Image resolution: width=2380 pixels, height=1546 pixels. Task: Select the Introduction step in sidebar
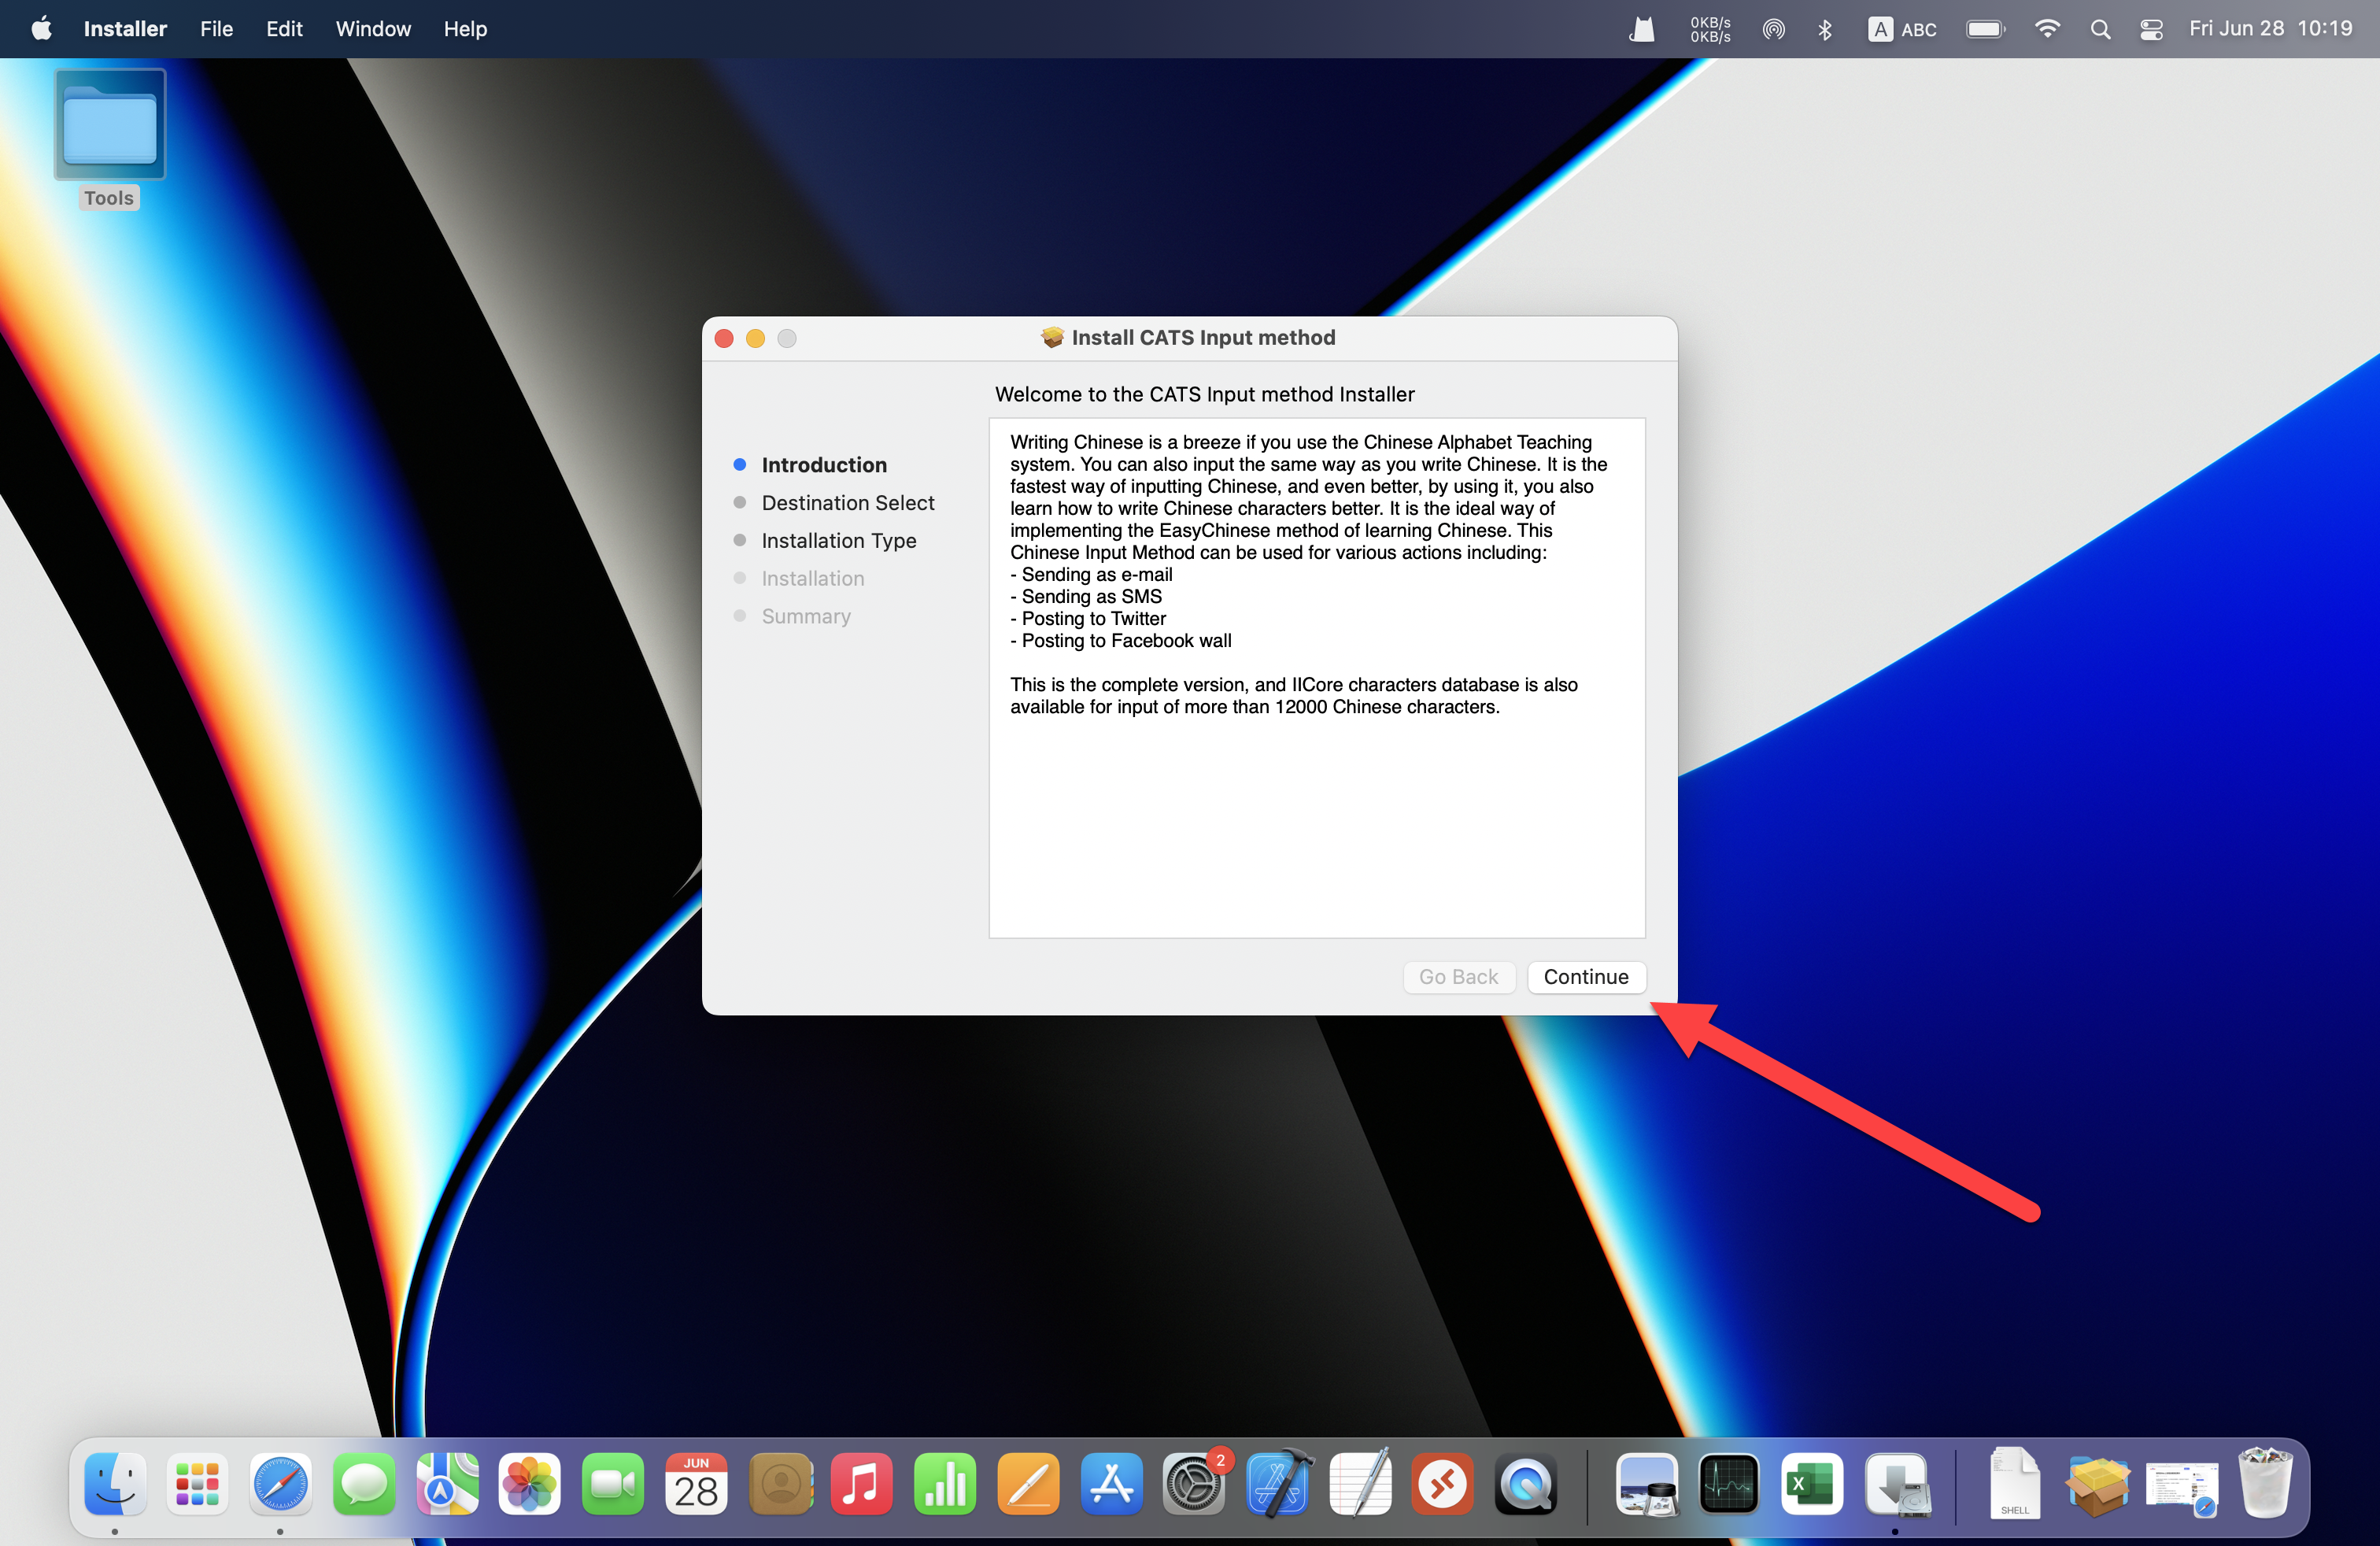[x=823, y=465]
